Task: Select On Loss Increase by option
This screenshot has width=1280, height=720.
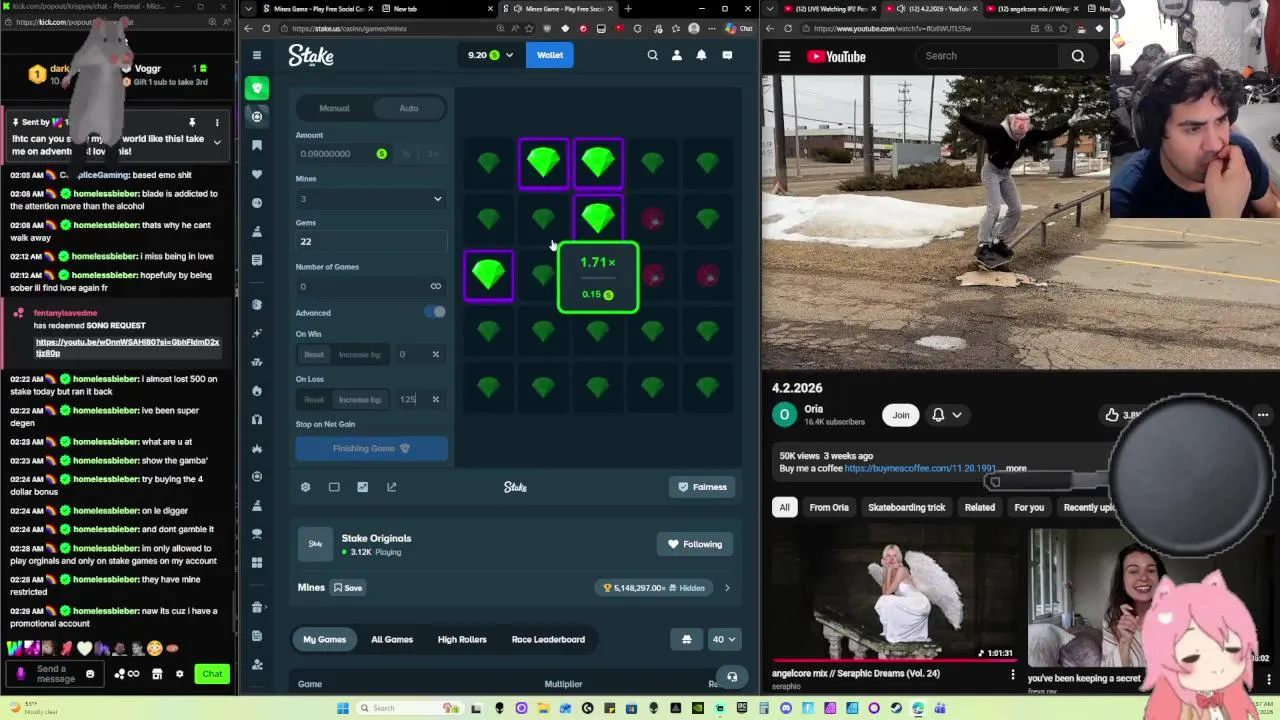Action: pyautogui.click(x=360, y=399)
